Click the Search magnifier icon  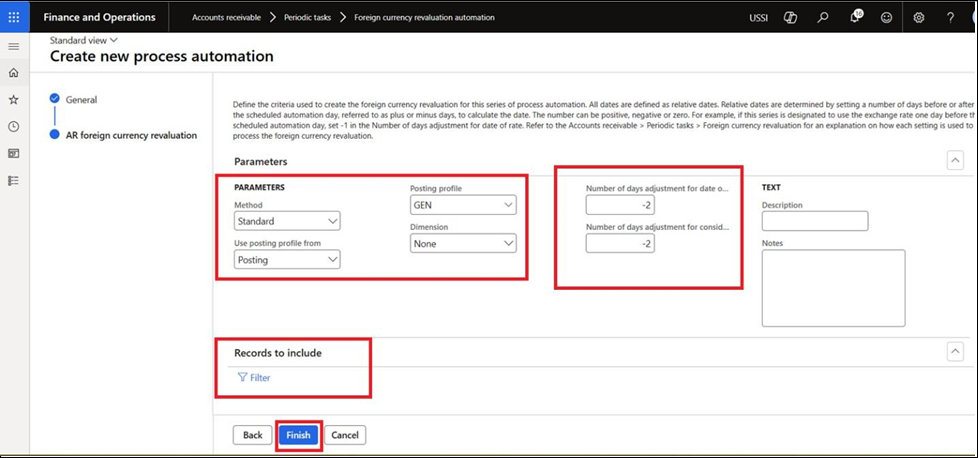click(822, 17)
